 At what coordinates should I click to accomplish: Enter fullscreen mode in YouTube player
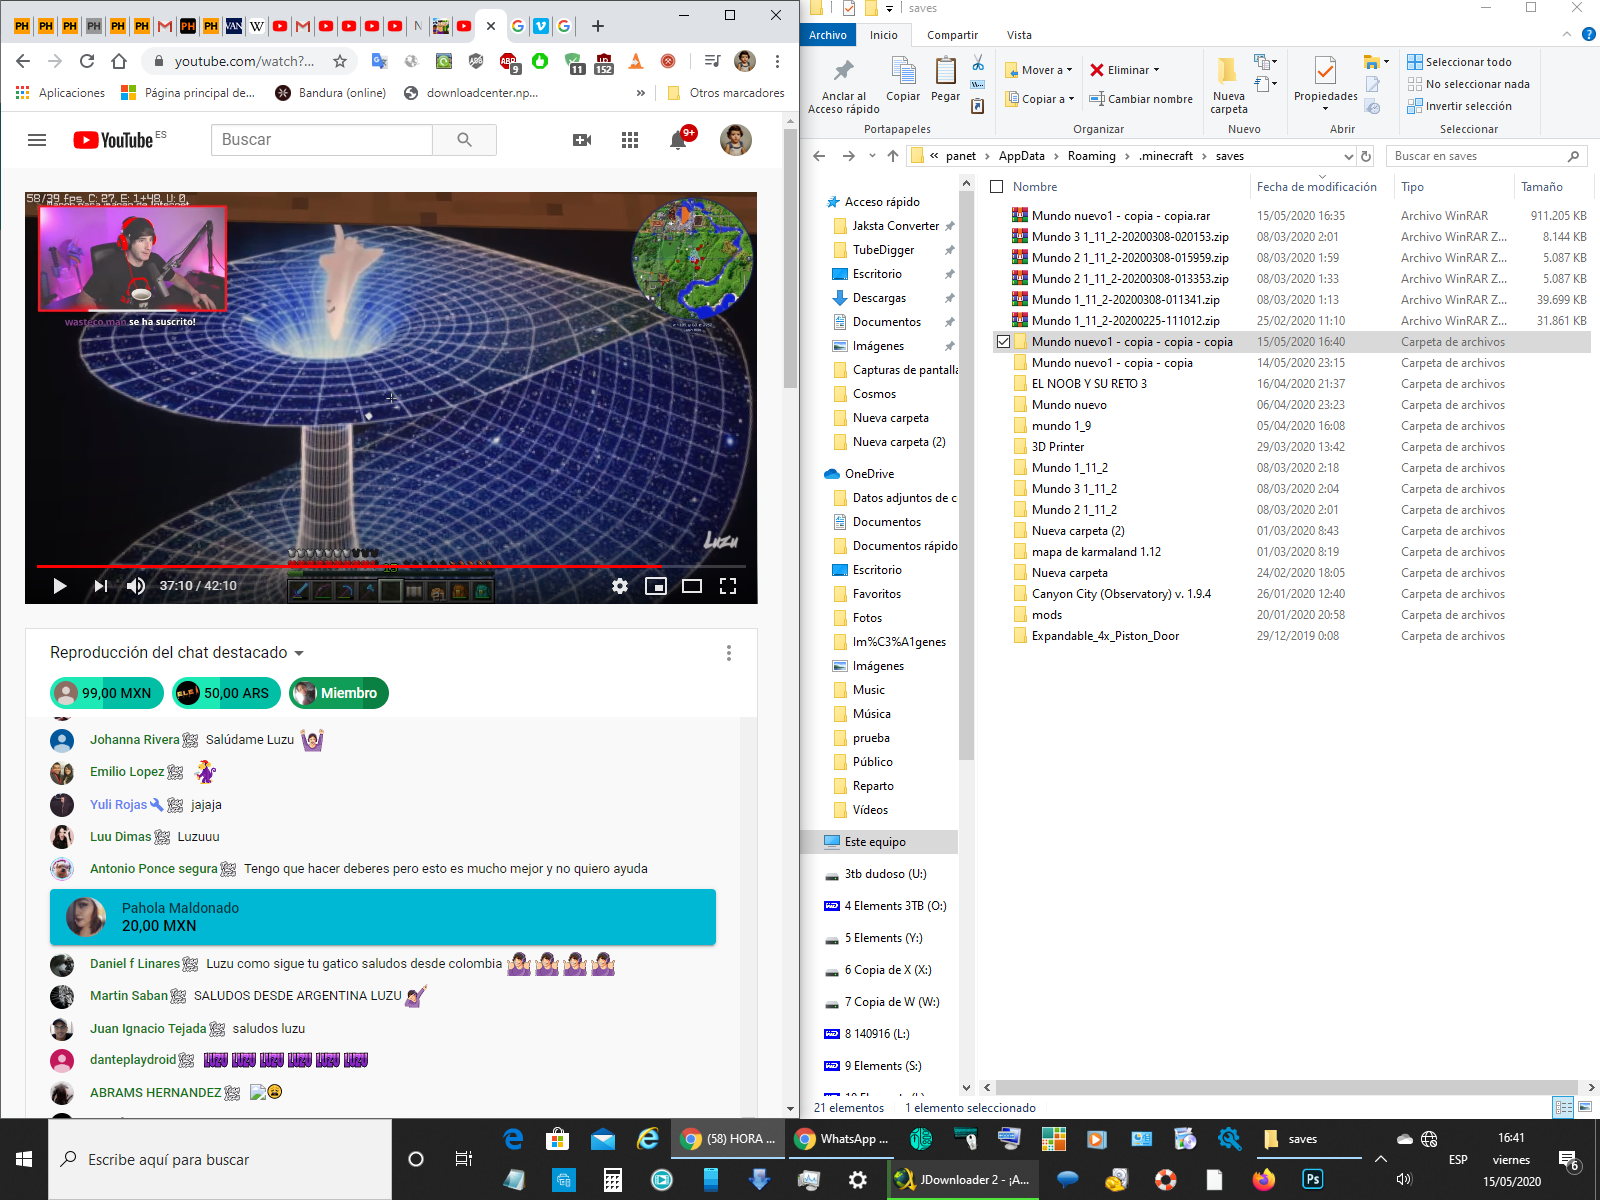pos(728,586)
